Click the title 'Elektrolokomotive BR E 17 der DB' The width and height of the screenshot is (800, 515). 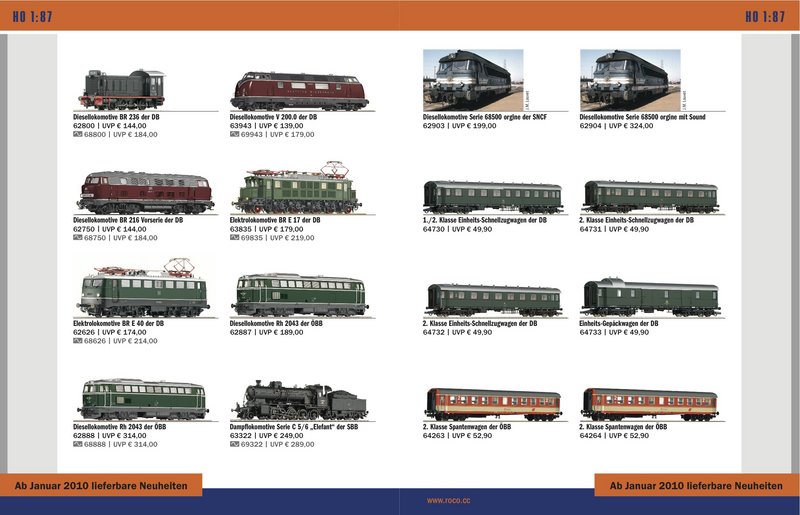pyautogui.click(x=275, y=220)
